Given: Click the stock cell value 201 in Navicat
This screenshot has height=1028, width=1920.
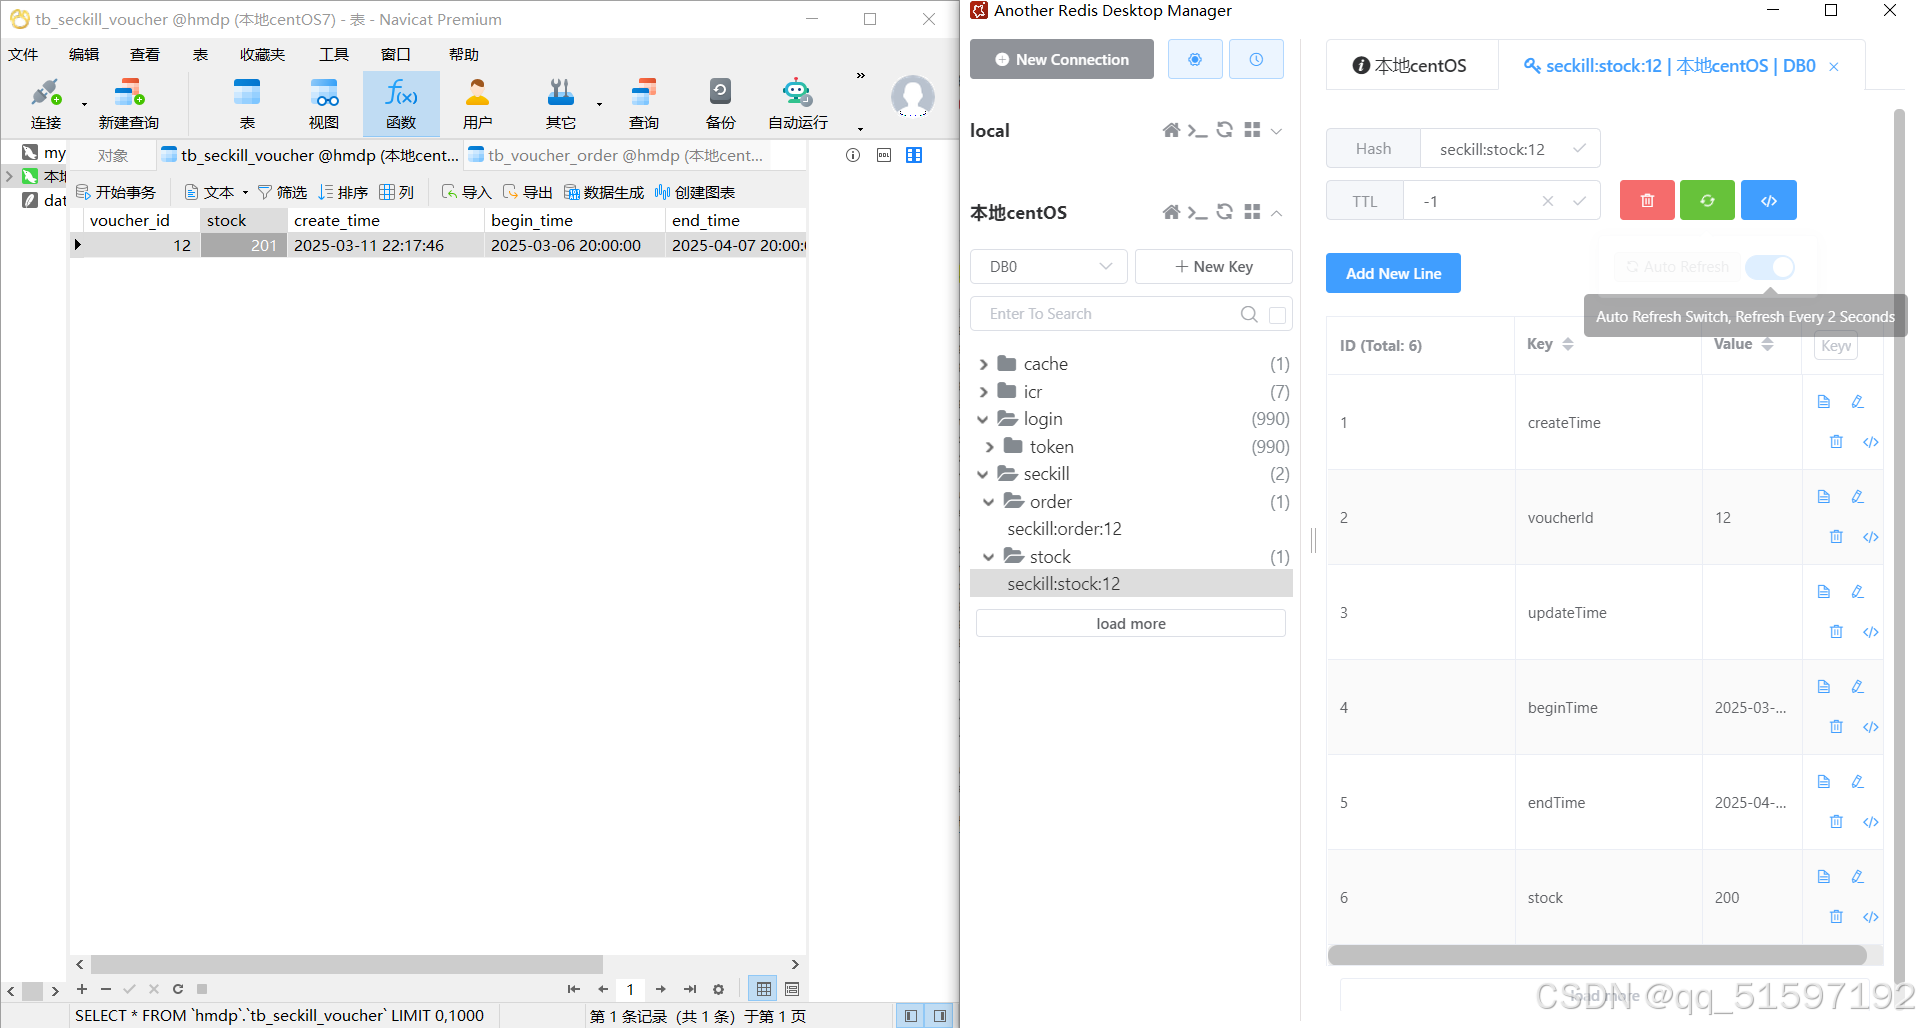Looking at the screenshot, I should click(x=244, y=245).
